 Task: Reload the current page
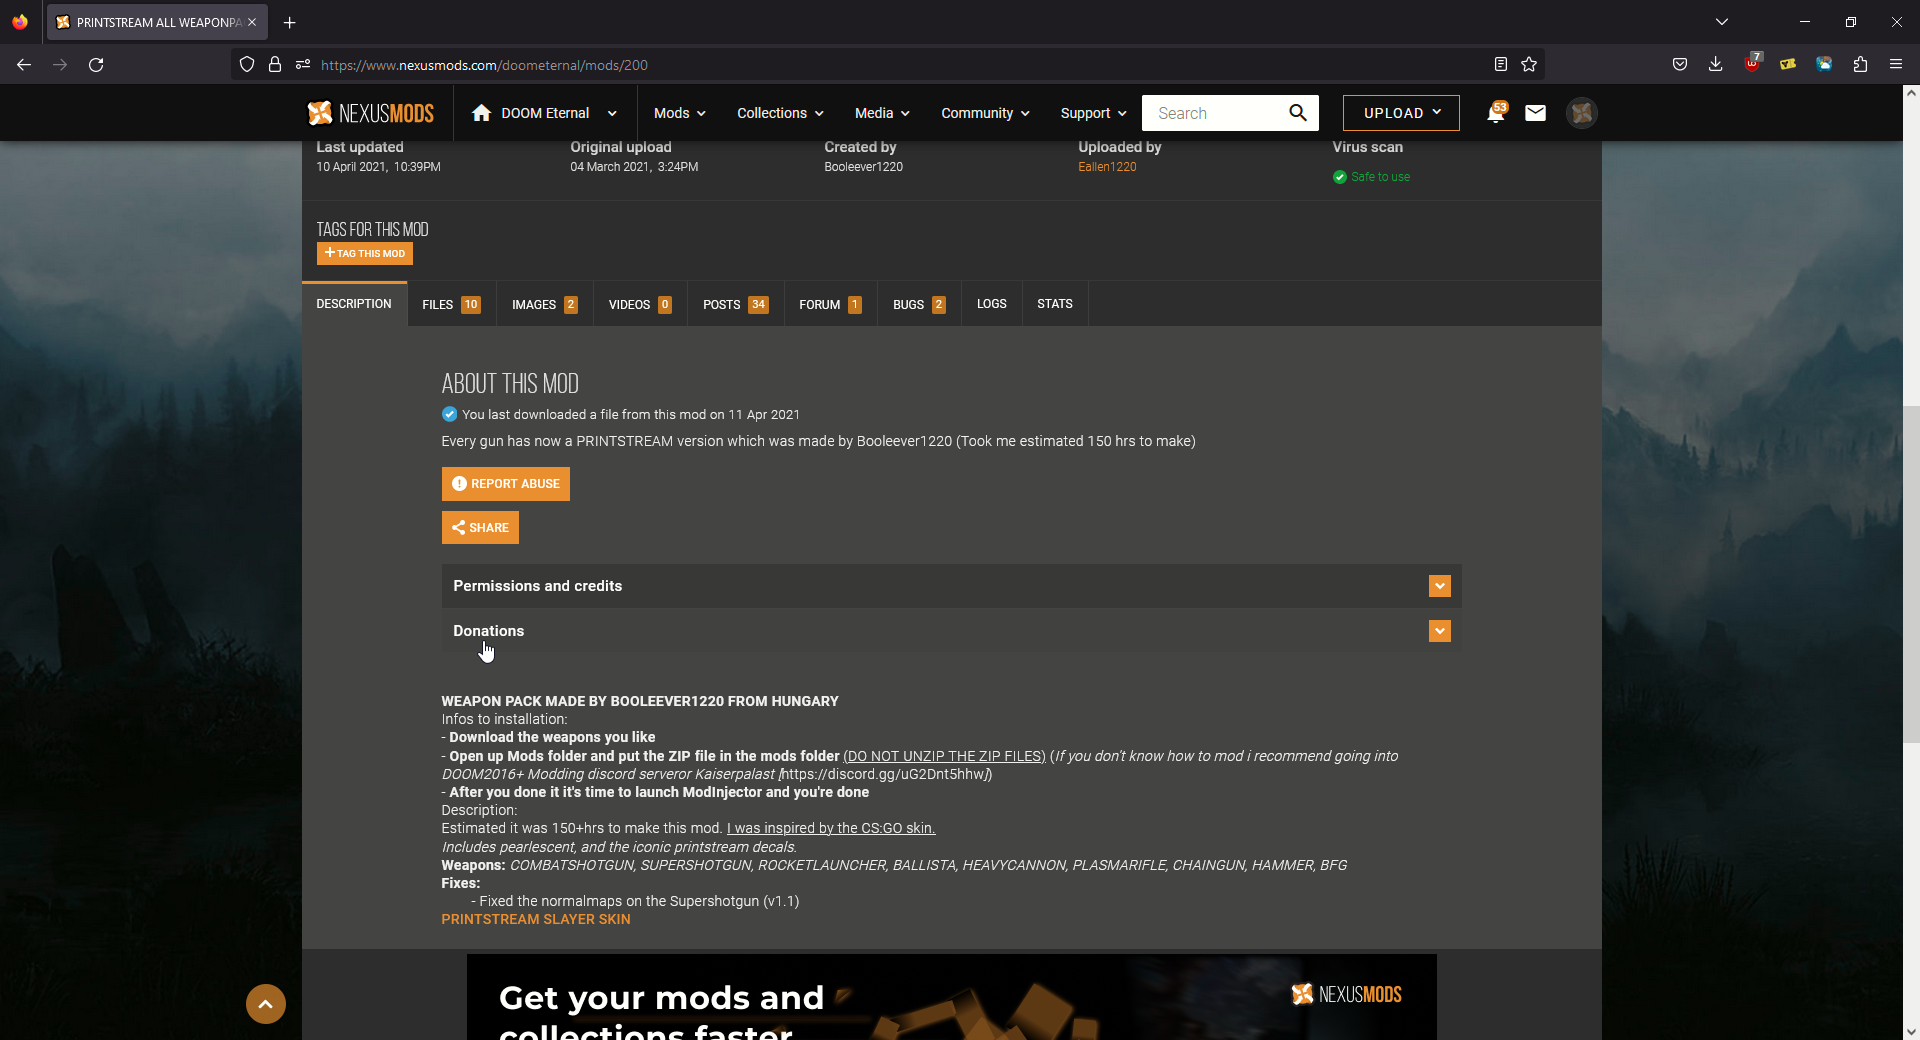pyautogui.click(x=96, y=65)
